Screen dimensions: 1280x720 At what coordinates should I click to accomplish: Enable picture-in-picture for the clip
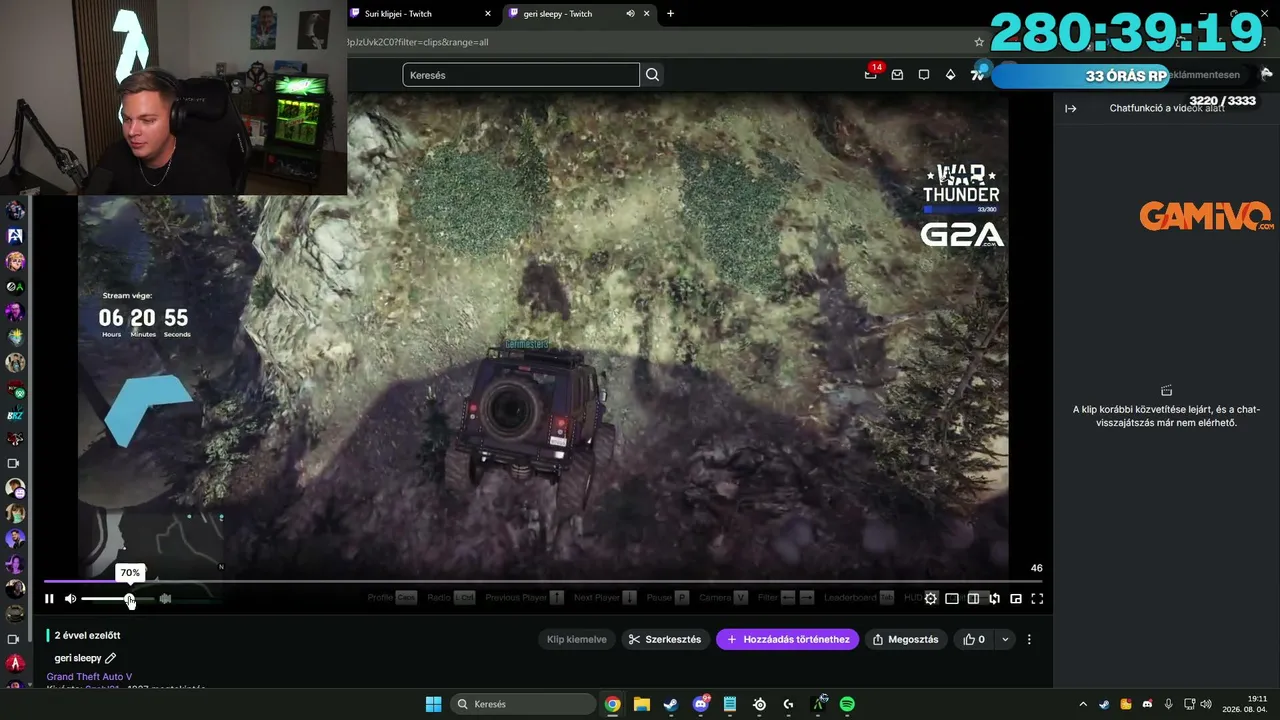pos(1016,599)
